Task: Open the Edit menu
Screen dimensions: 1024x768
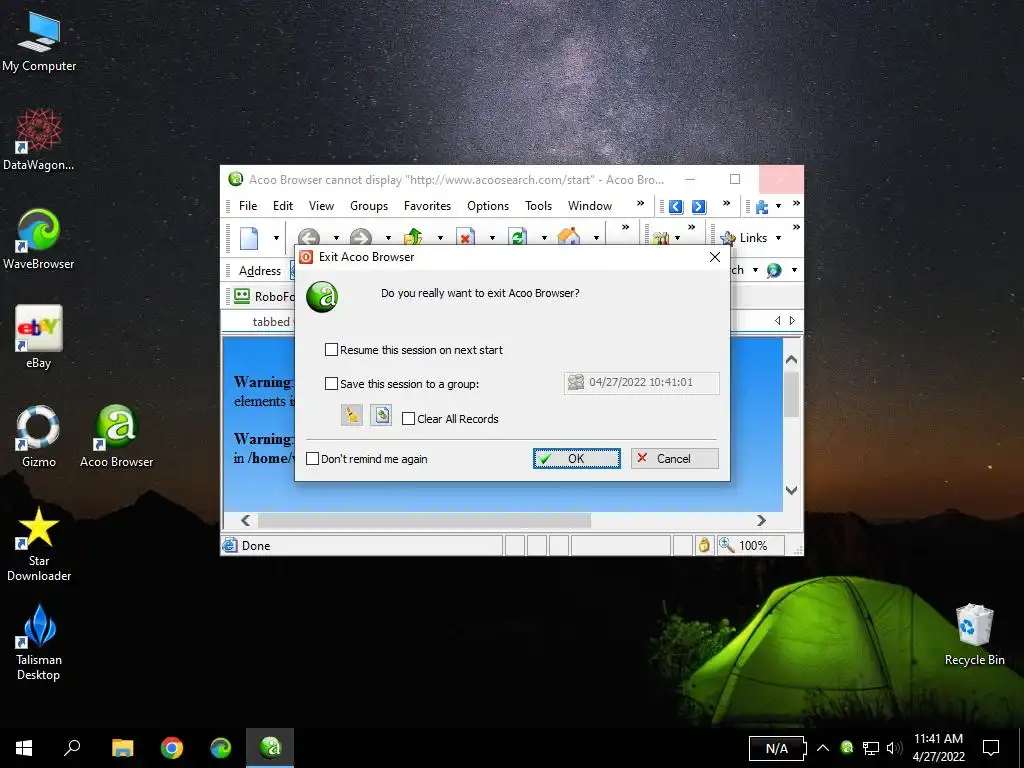Action: (x=283, y=206)
